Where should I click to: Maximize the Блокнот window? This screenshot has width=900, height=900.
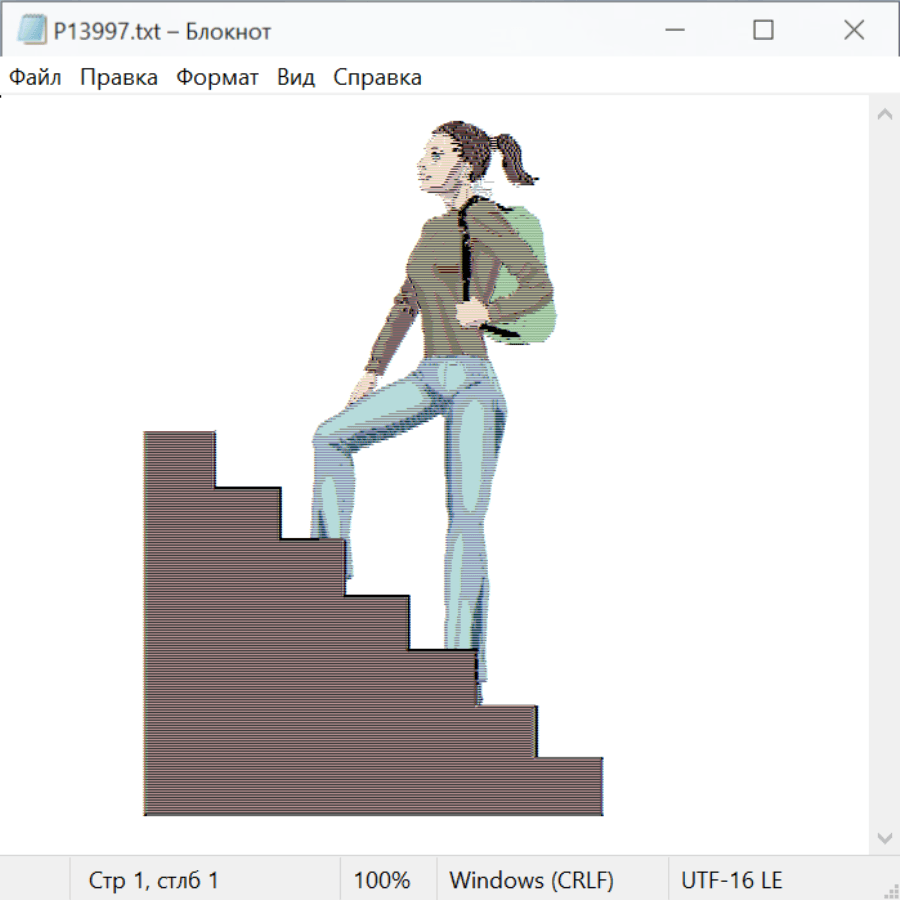tap(763, 31)
